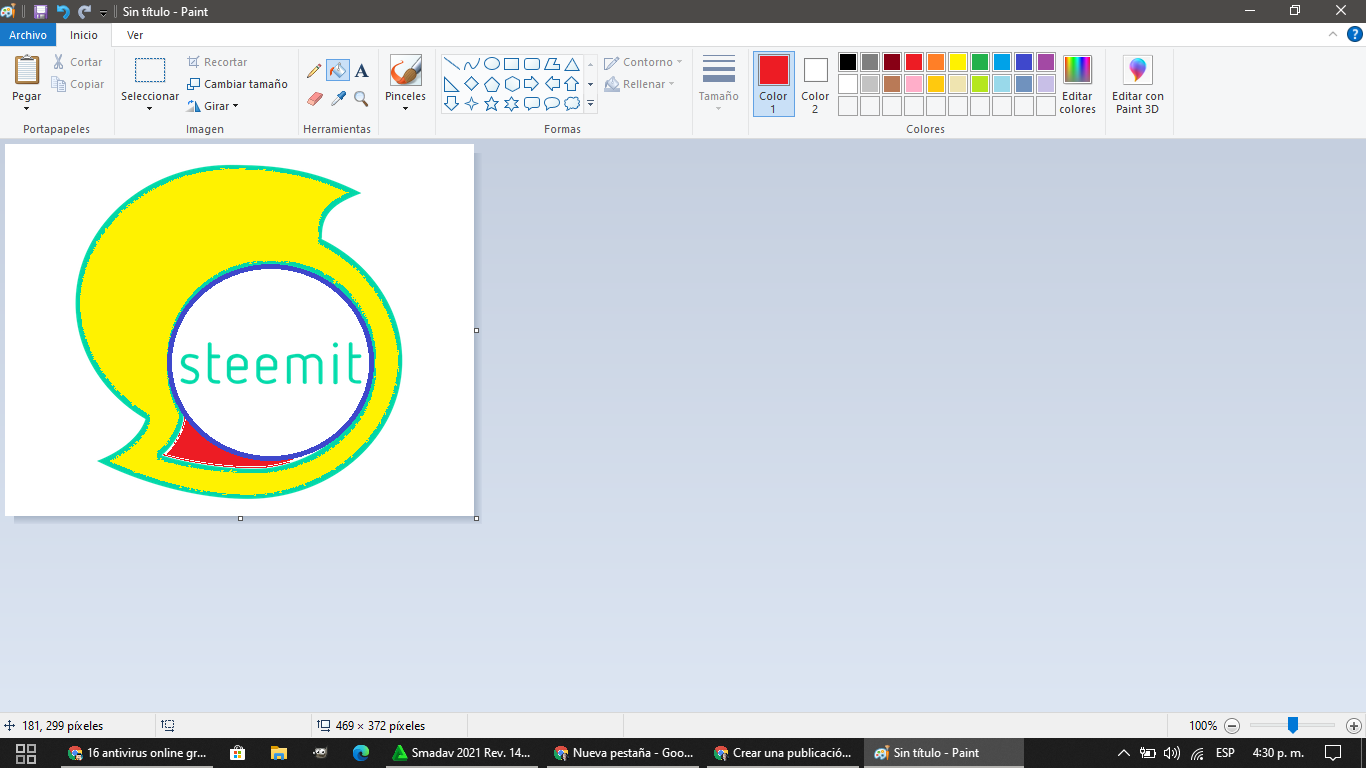This screenshot has width=1366, height=768.
Task: Select the Pencil tool
Action: pos(314,71)
